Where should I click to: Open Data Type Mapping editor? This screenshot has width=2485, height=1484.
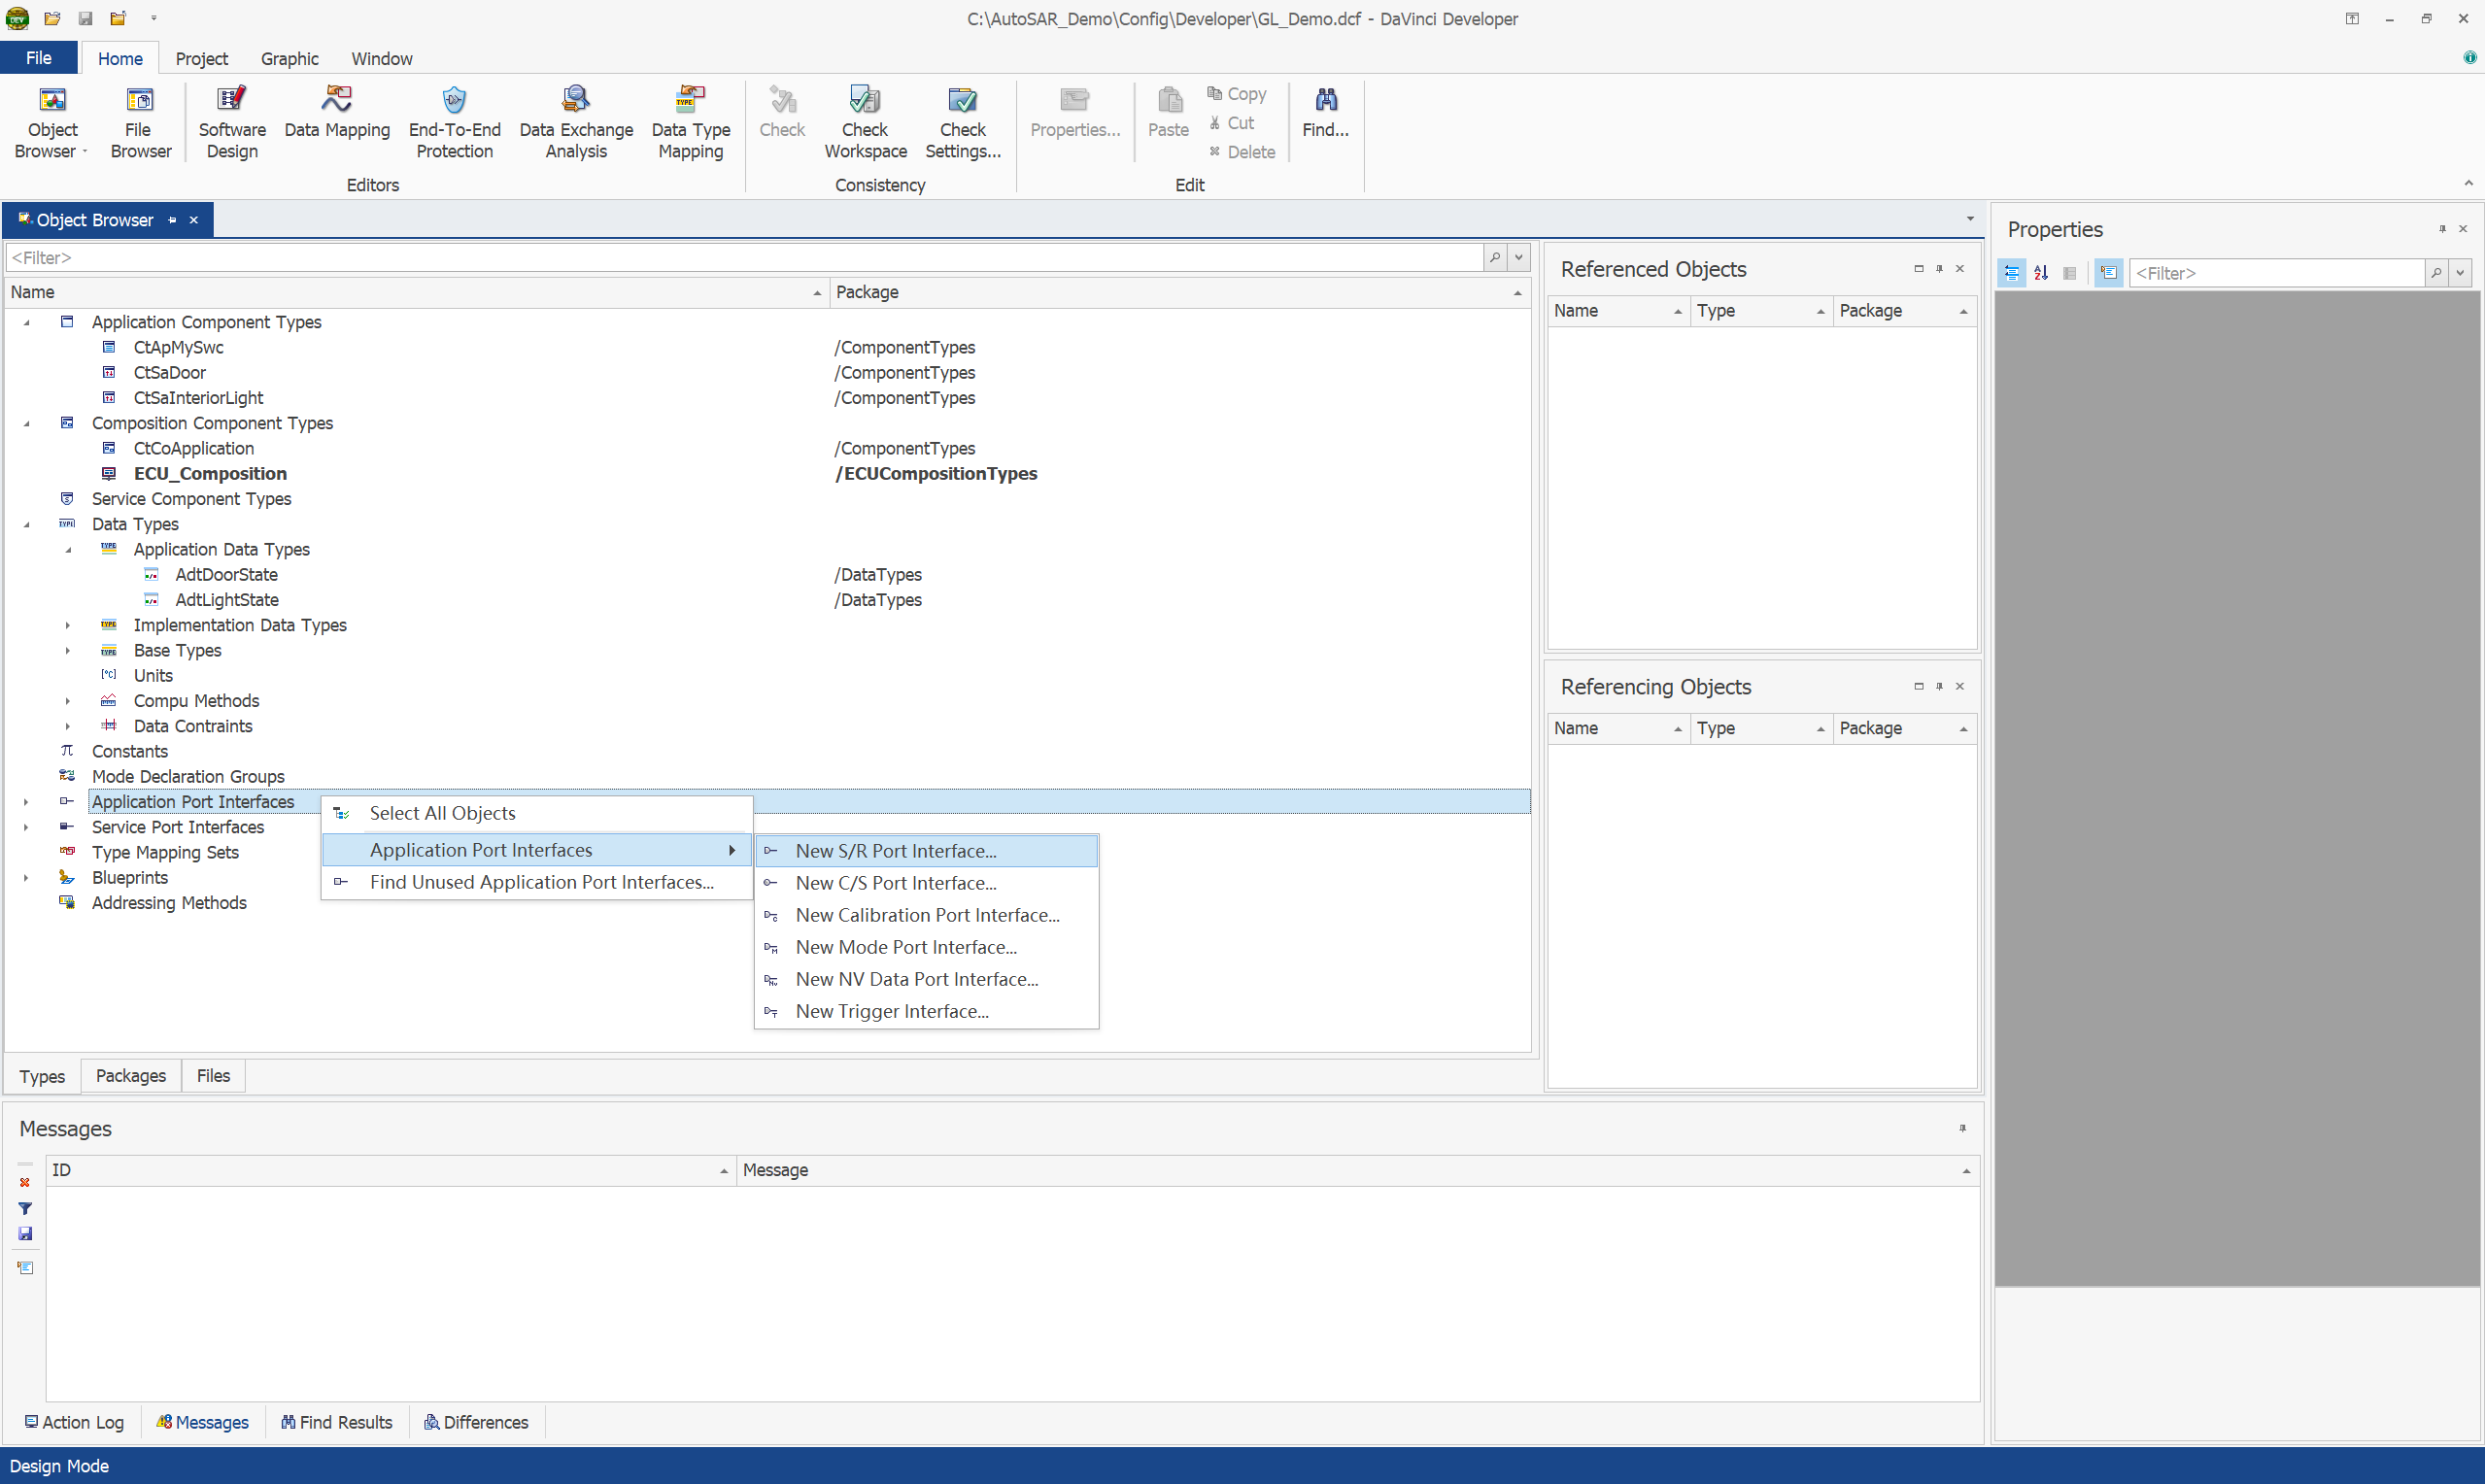click(x=690, y=123)
